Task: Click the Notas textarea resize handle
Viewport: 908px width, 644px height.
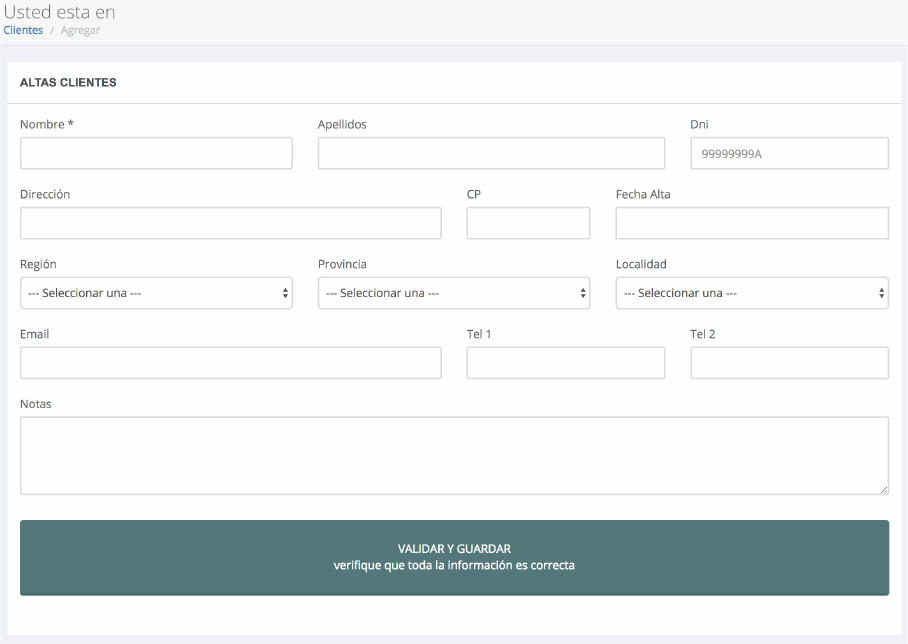Action: (x=883, y=489)
